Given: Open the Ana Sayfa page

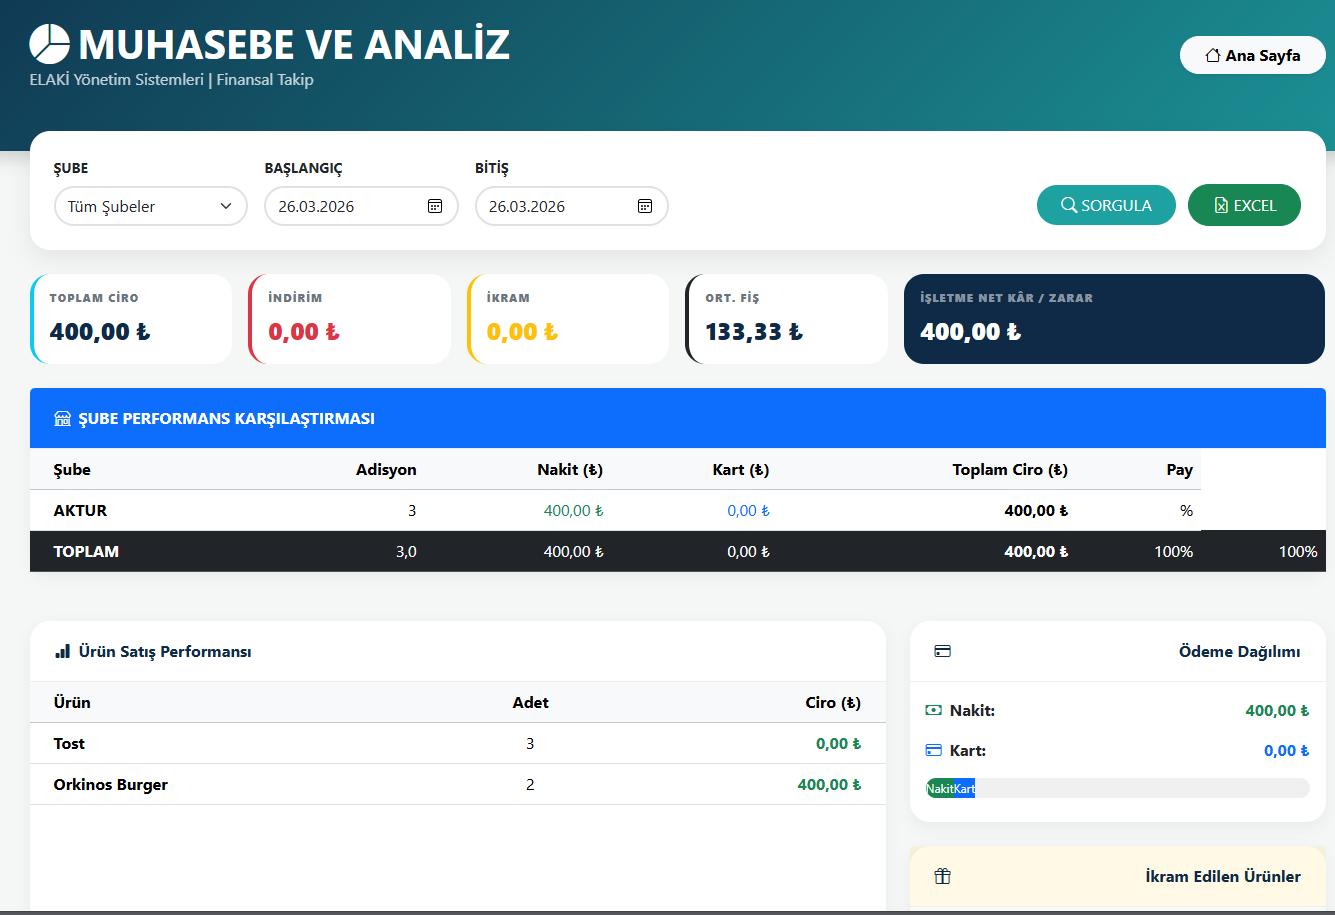Looking at the screenshot, I should (x=1252, y=55).
